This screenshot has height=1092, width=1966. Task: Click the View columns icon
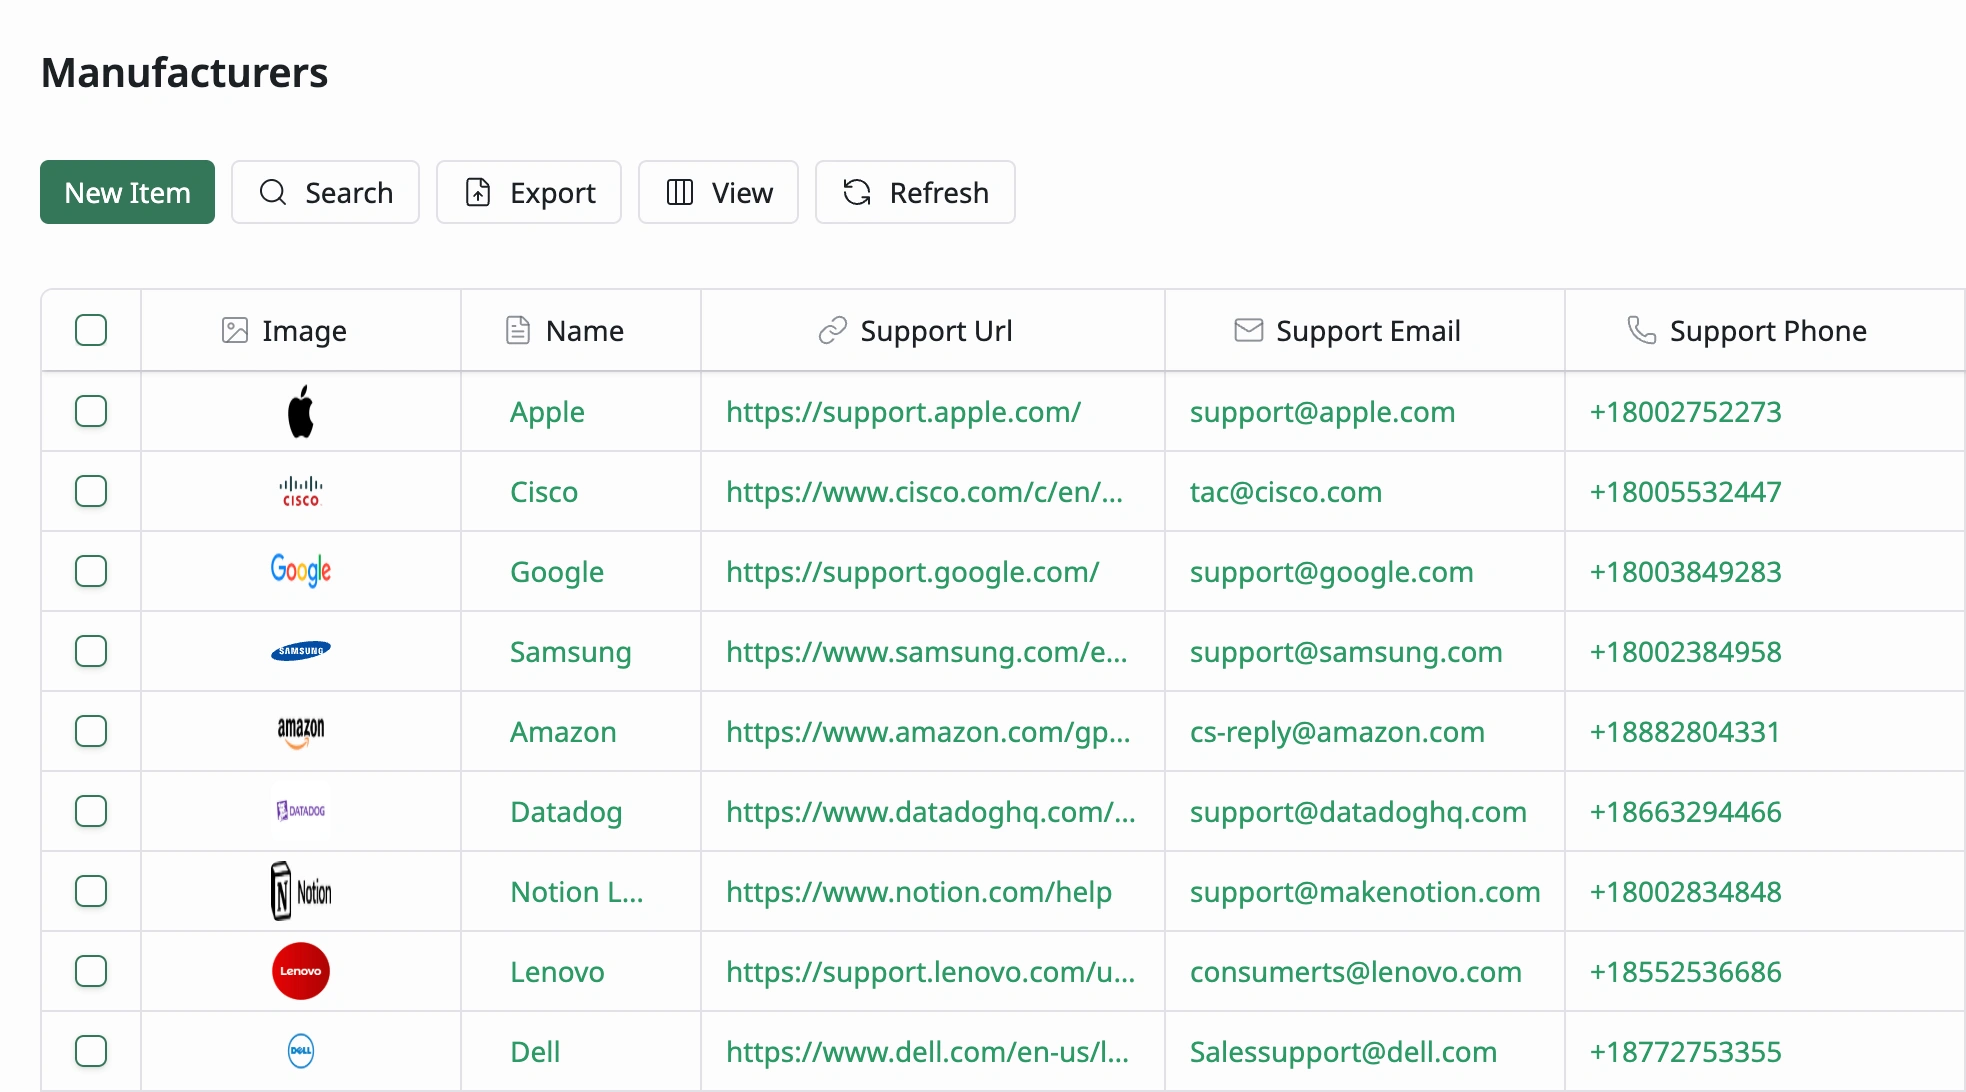(680, 192)
